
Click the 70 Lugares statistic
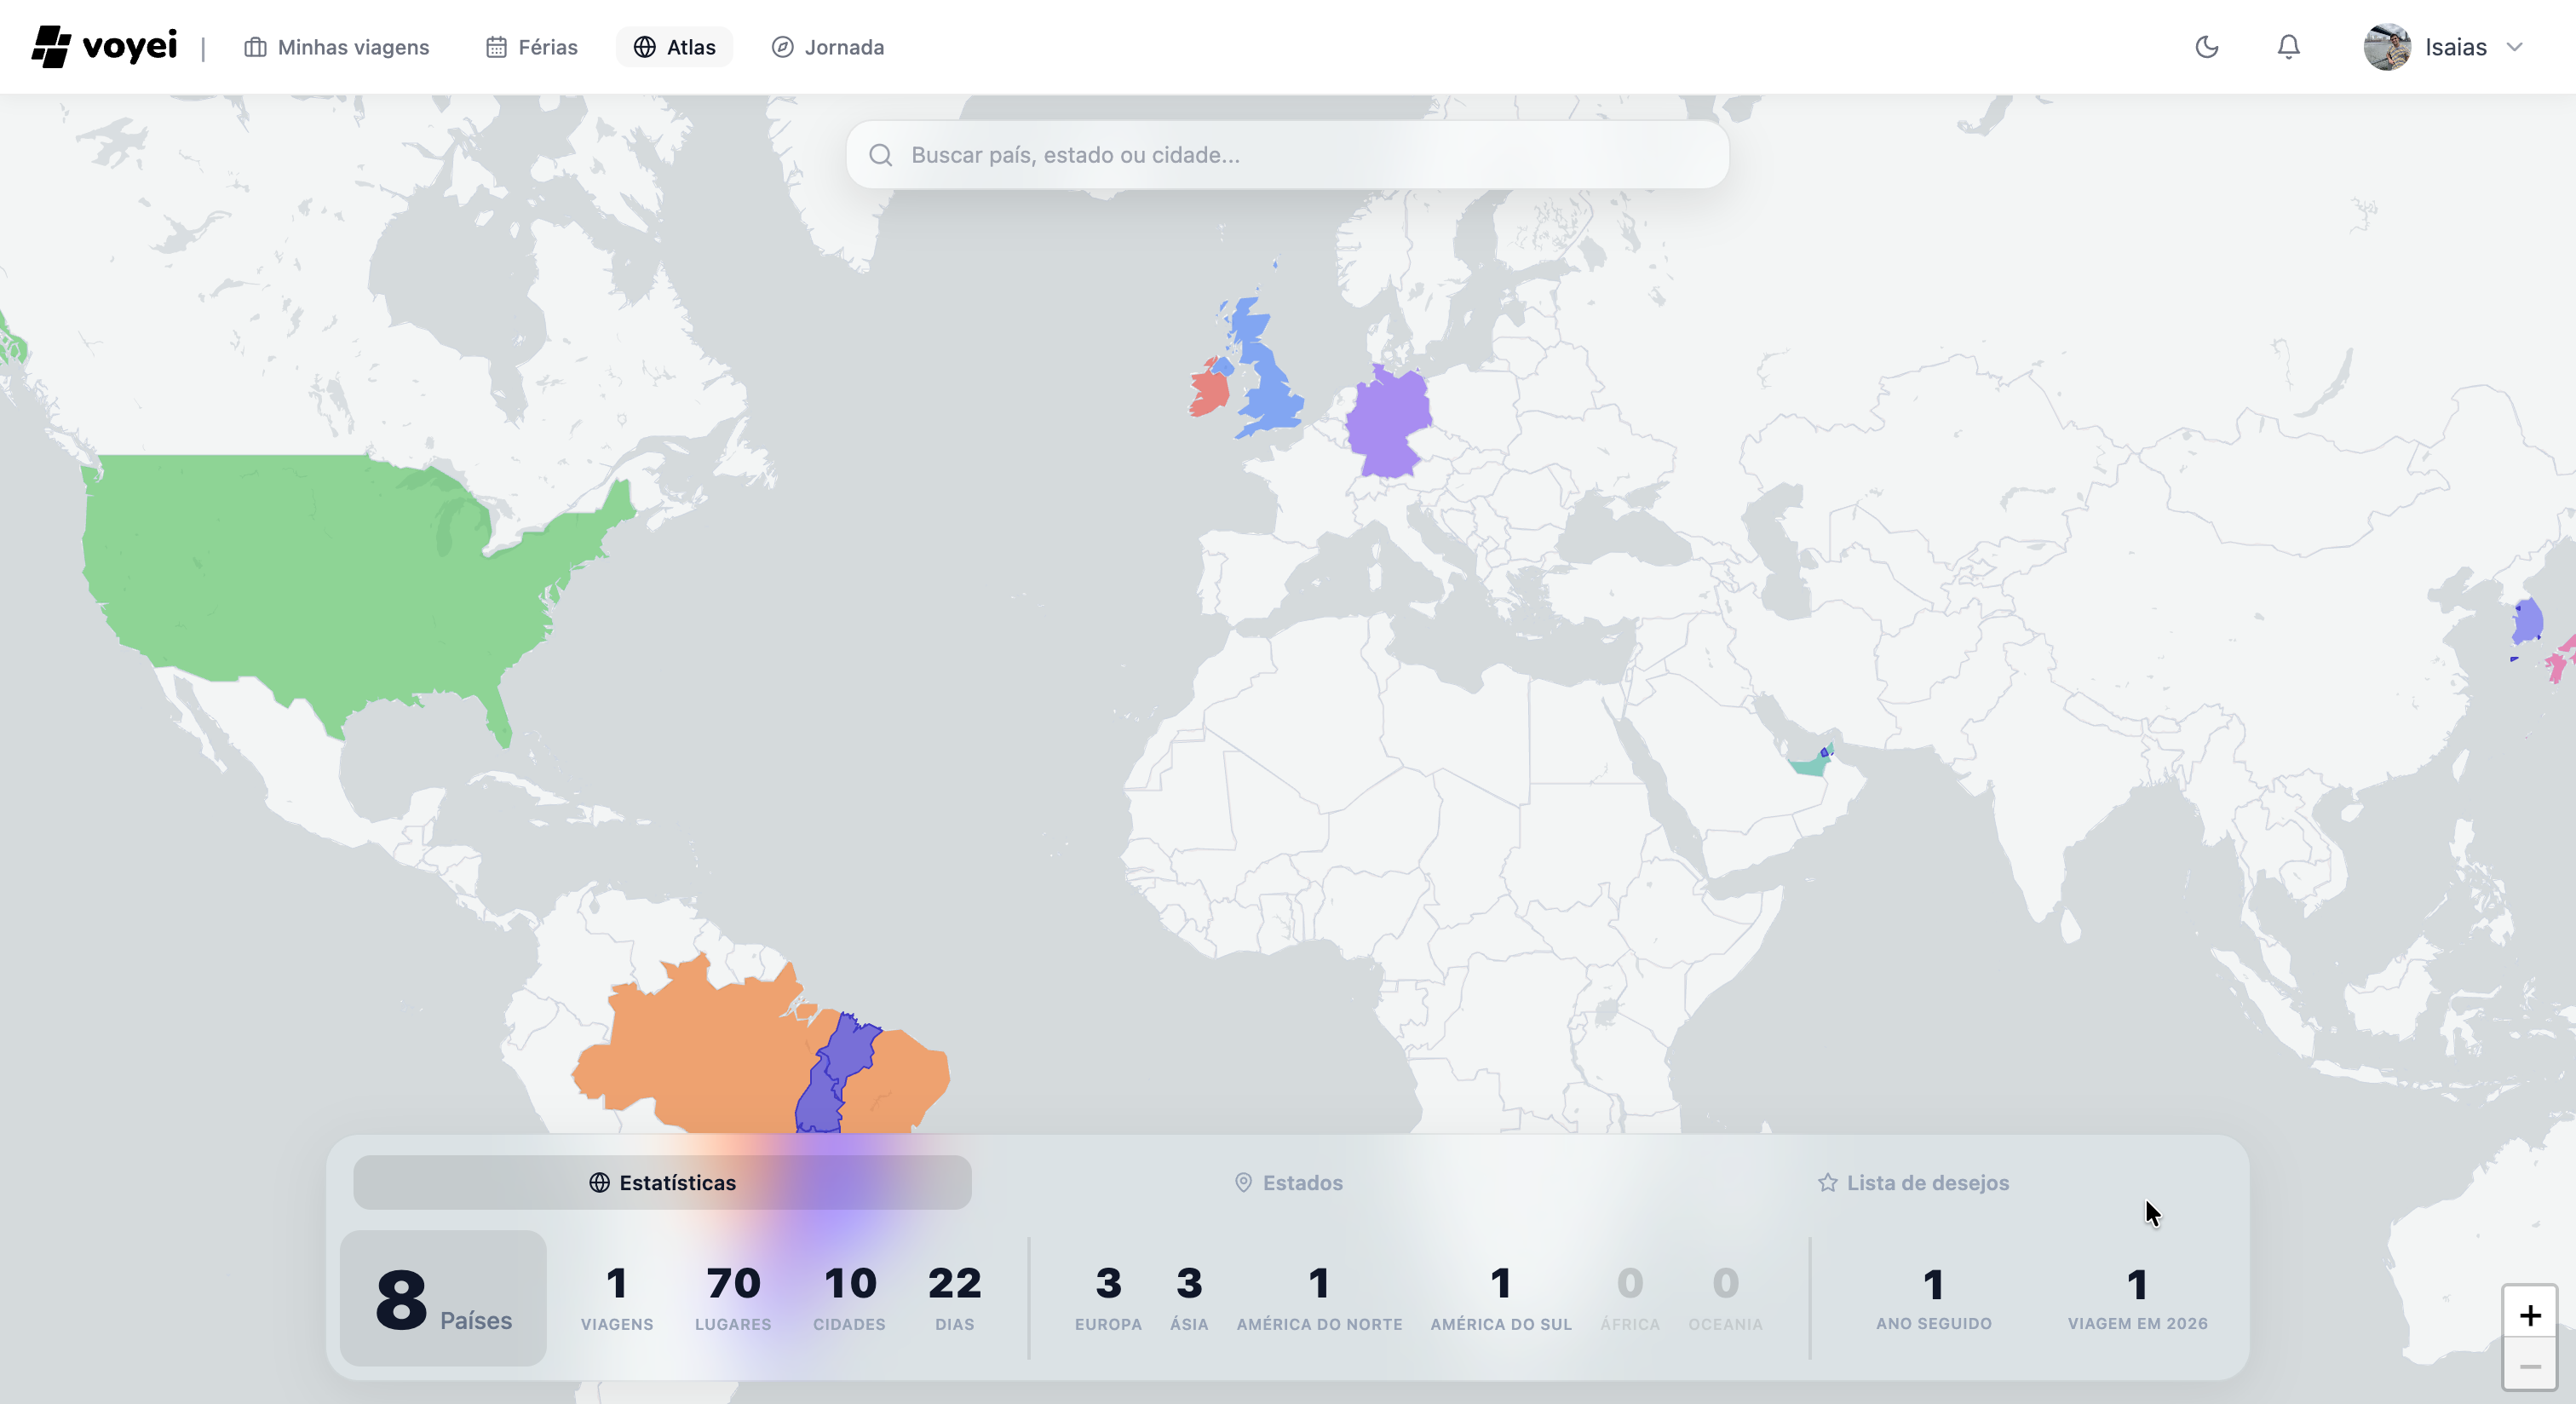(733, 1298)
